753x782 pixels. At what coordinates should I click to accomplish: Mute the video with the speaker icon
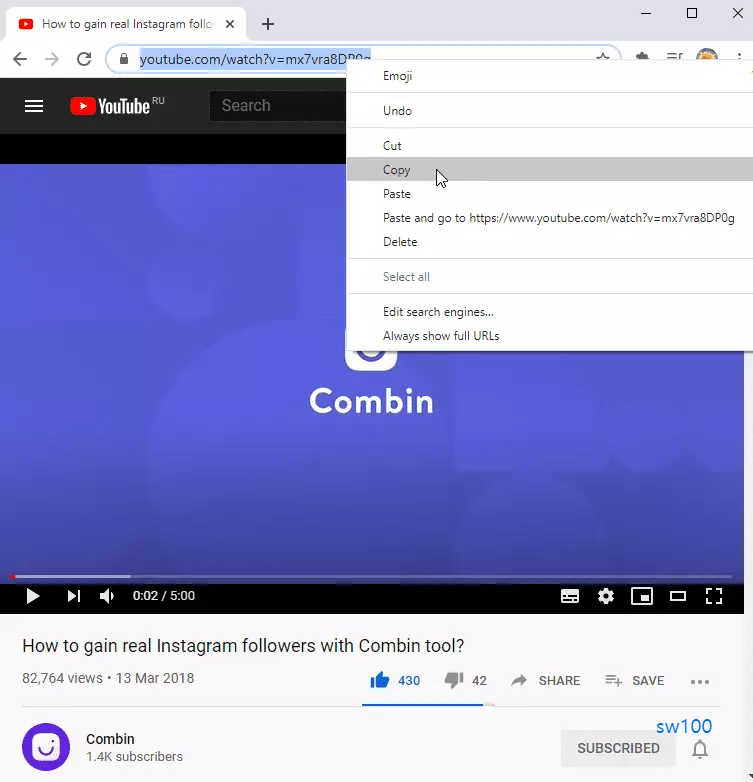click(107, 596)
